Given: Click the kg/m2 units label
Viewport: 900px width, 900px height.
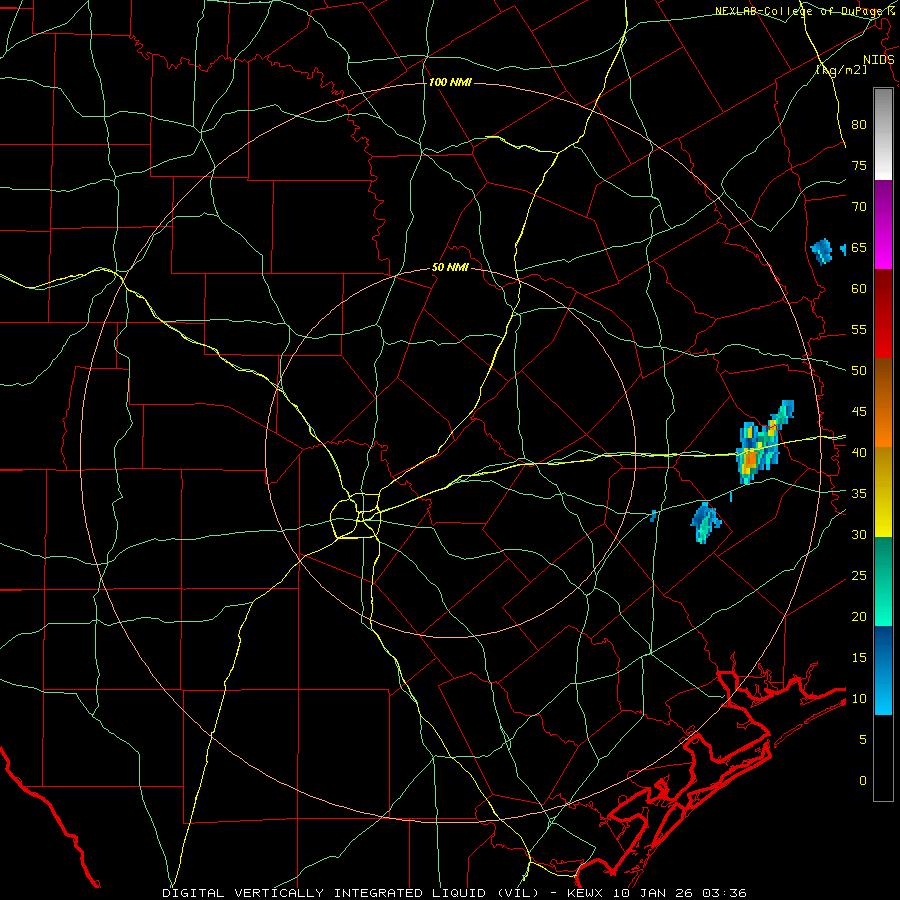Looking at the screenshot, I should (841, 70).
